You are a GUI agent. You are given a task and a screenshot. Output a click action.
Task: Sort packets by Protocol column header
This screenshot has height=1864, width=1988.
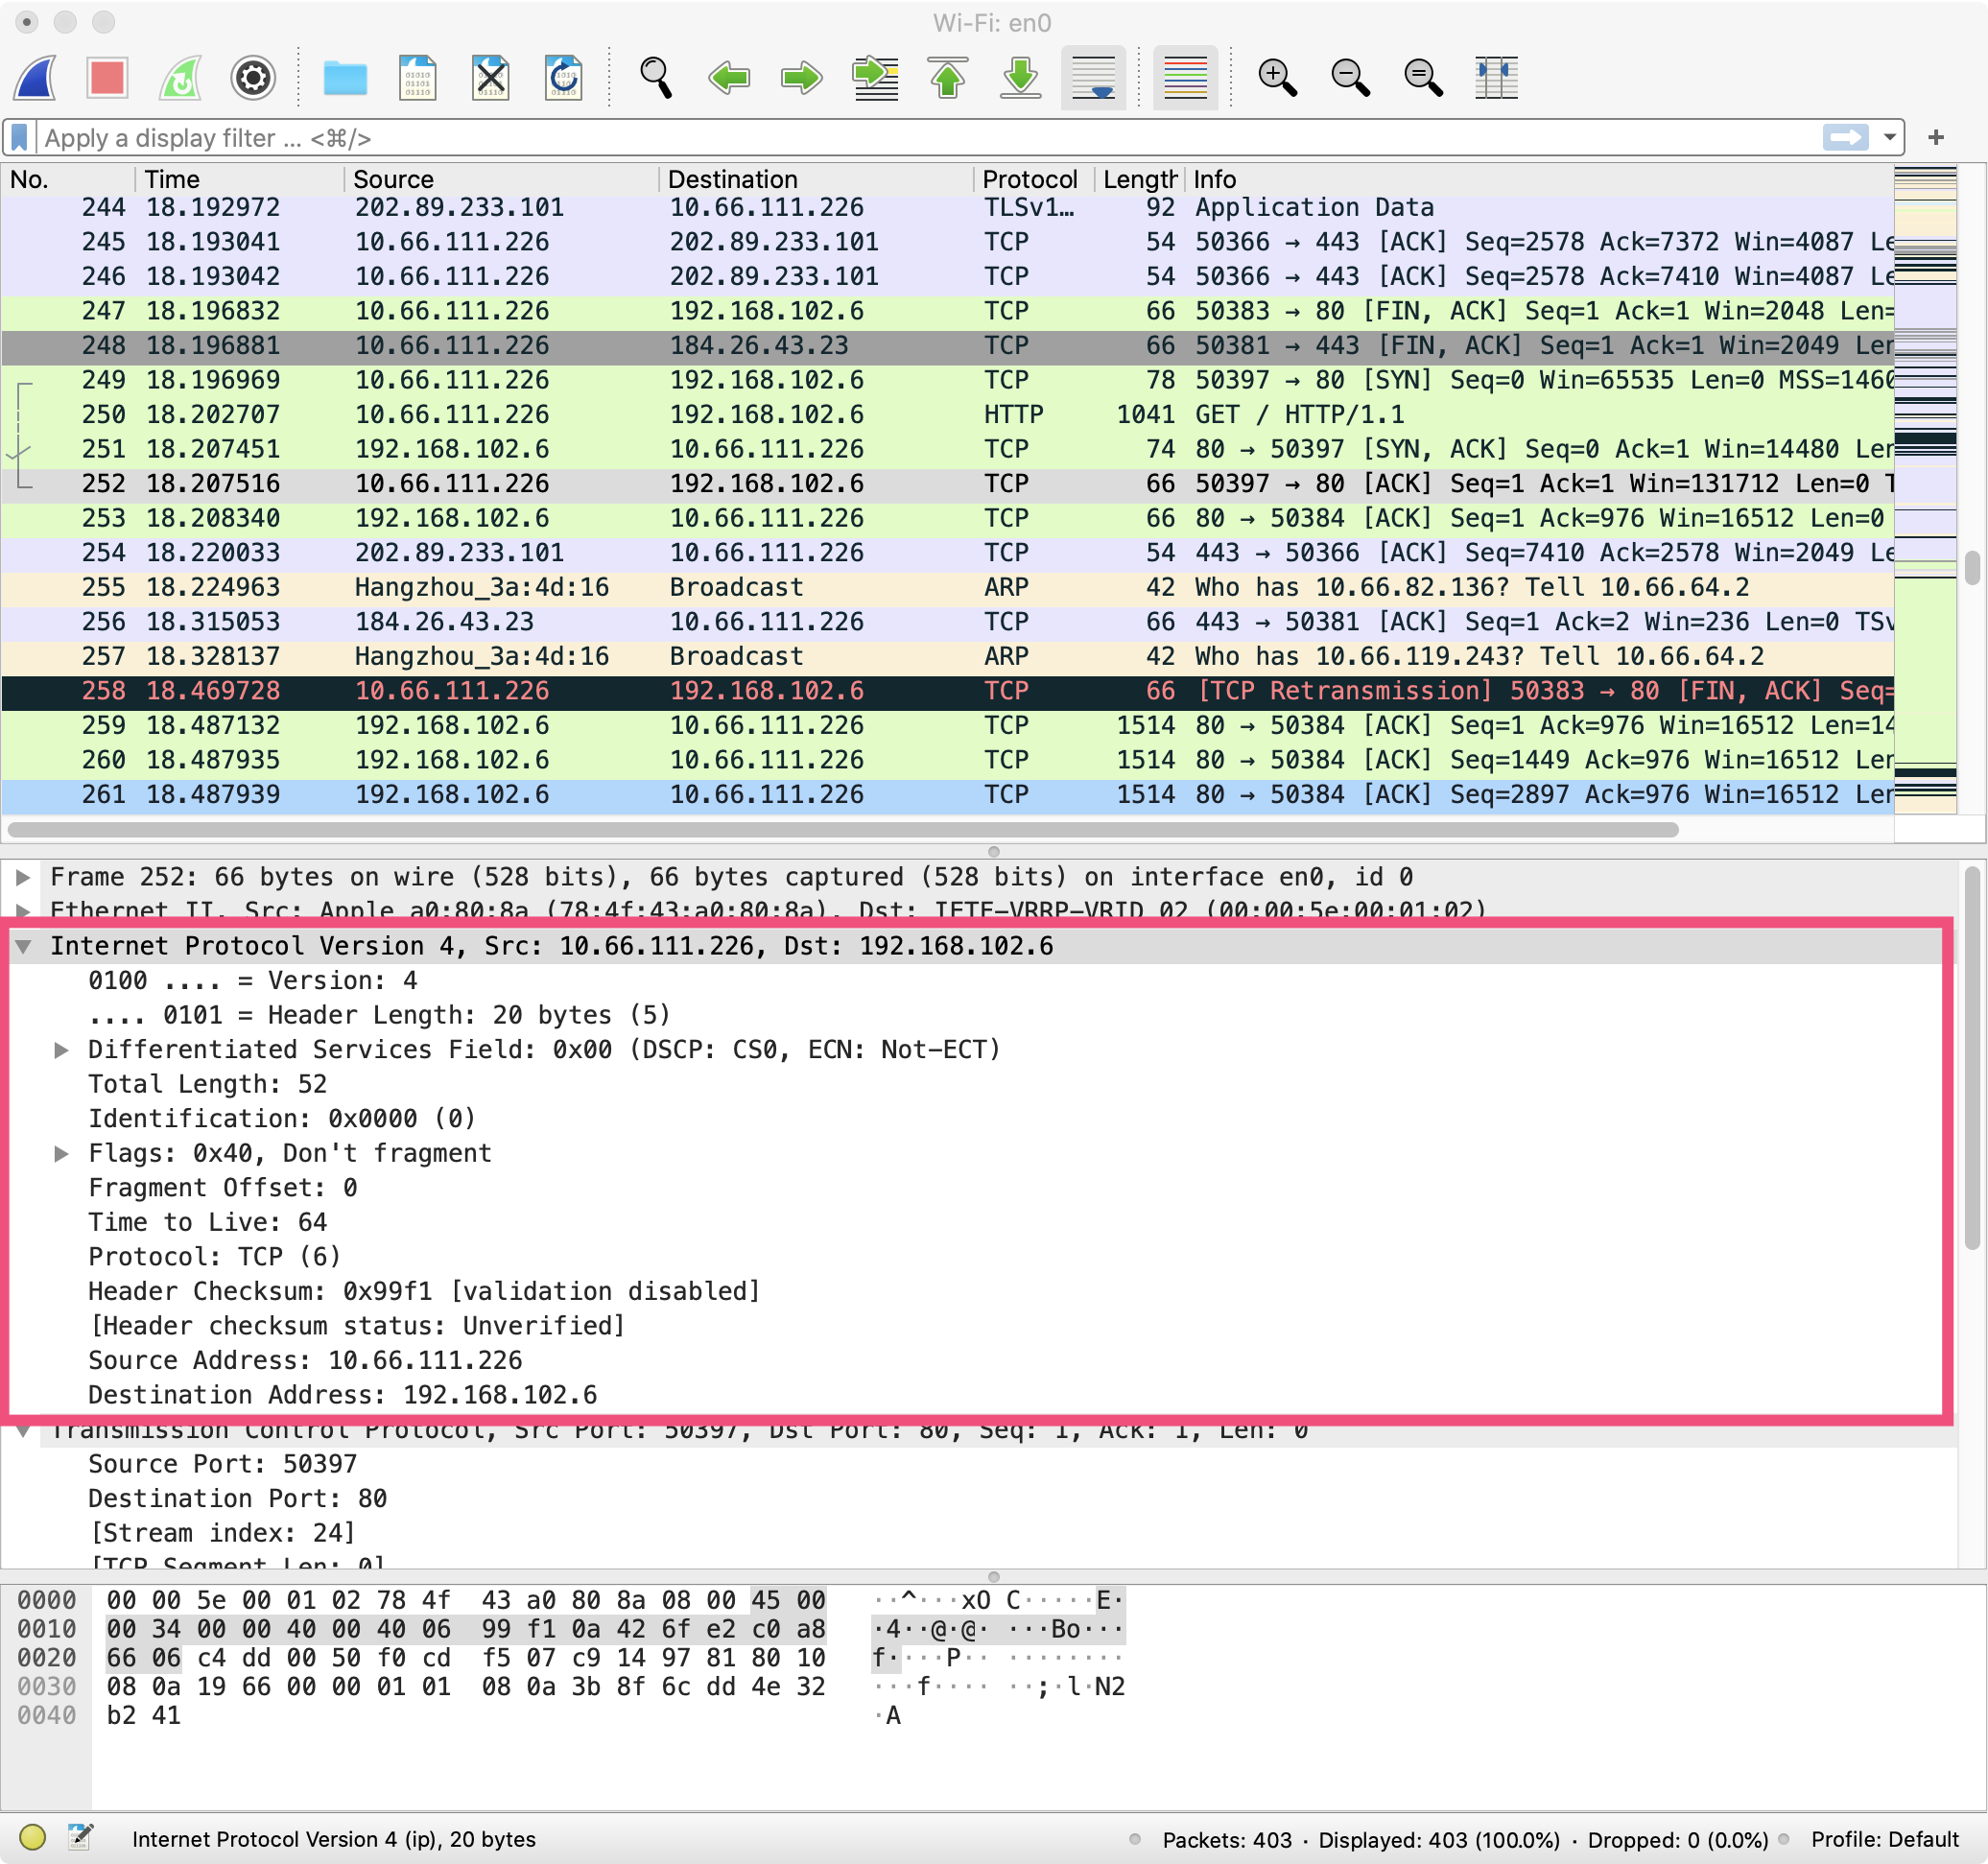click(1029, 179)
